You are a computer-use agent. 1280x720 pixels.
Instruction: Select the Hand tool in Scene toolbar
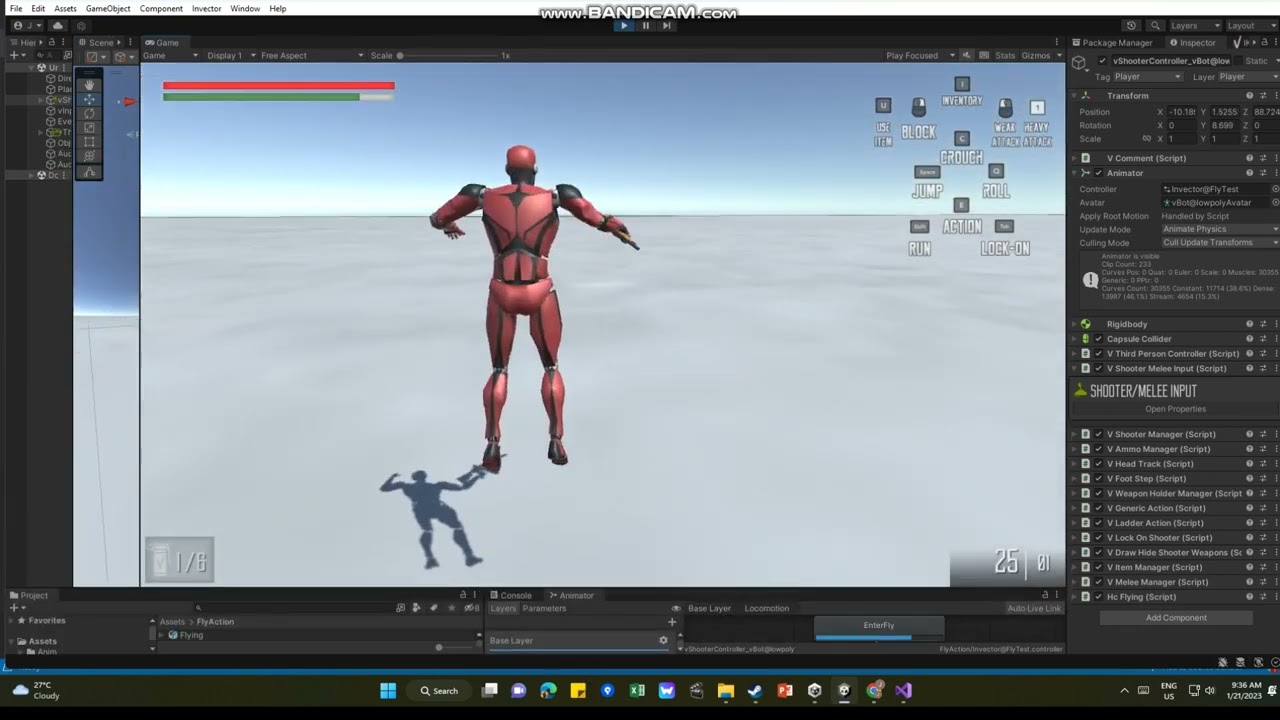click(89, 85)
